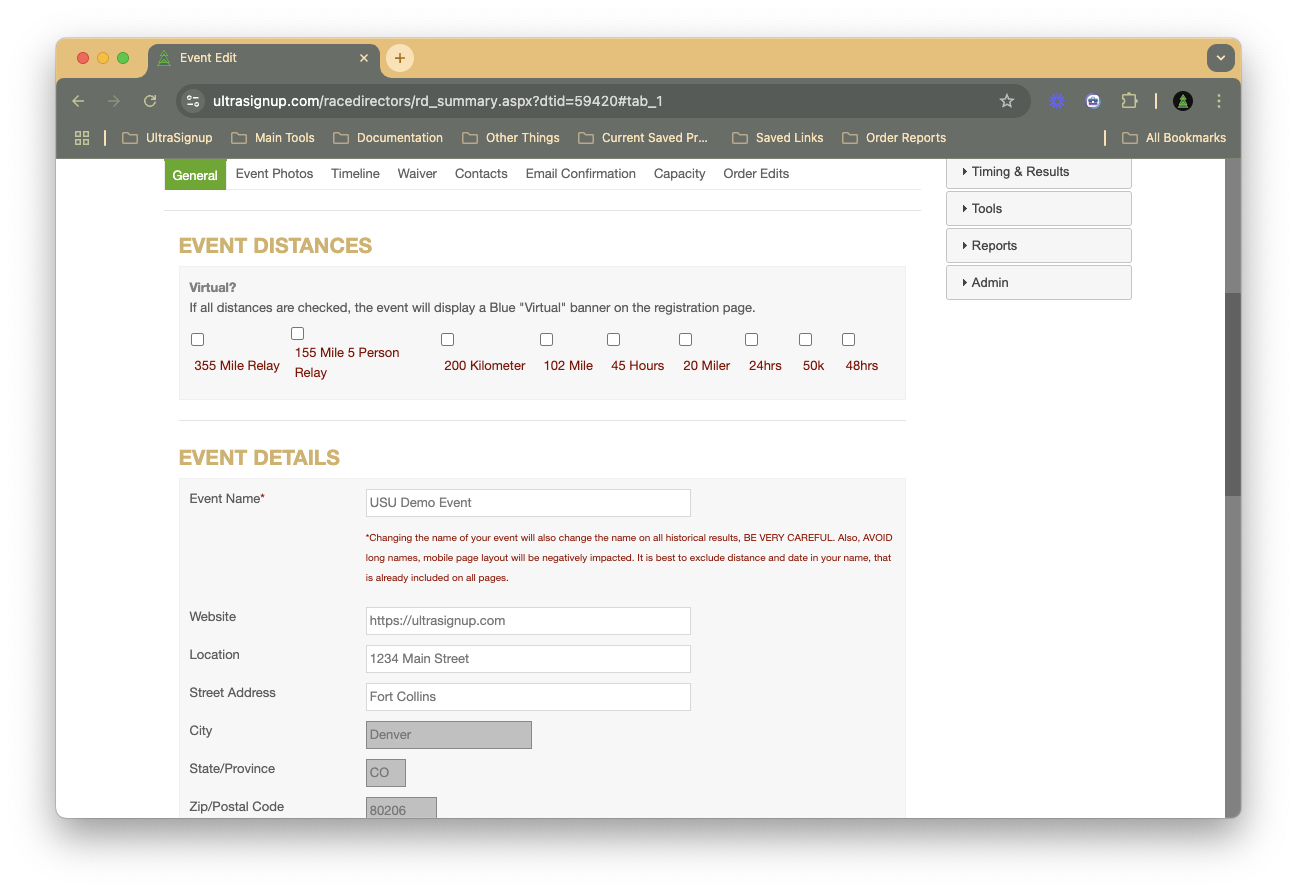Expand the Timing & Results section
This screenshot has height=892, width=1297.
[1038, 172]
